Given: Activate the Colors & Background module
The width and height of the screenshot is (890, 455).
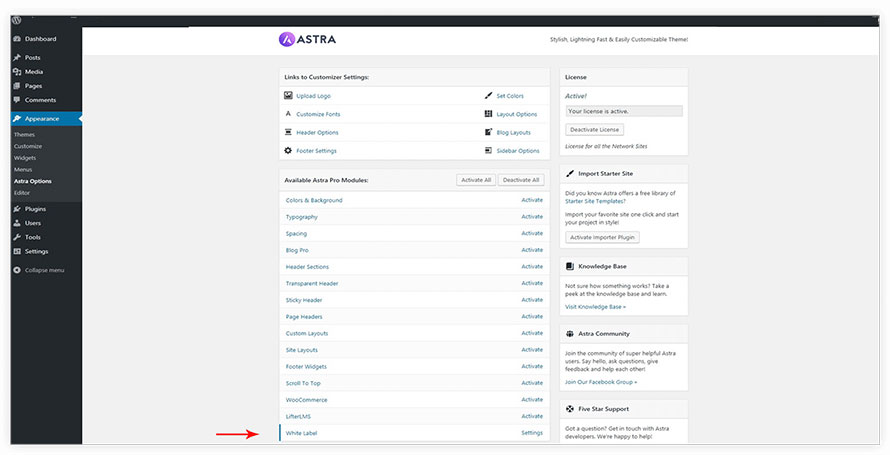Looking at the screenshot, I should click(532, 200).
